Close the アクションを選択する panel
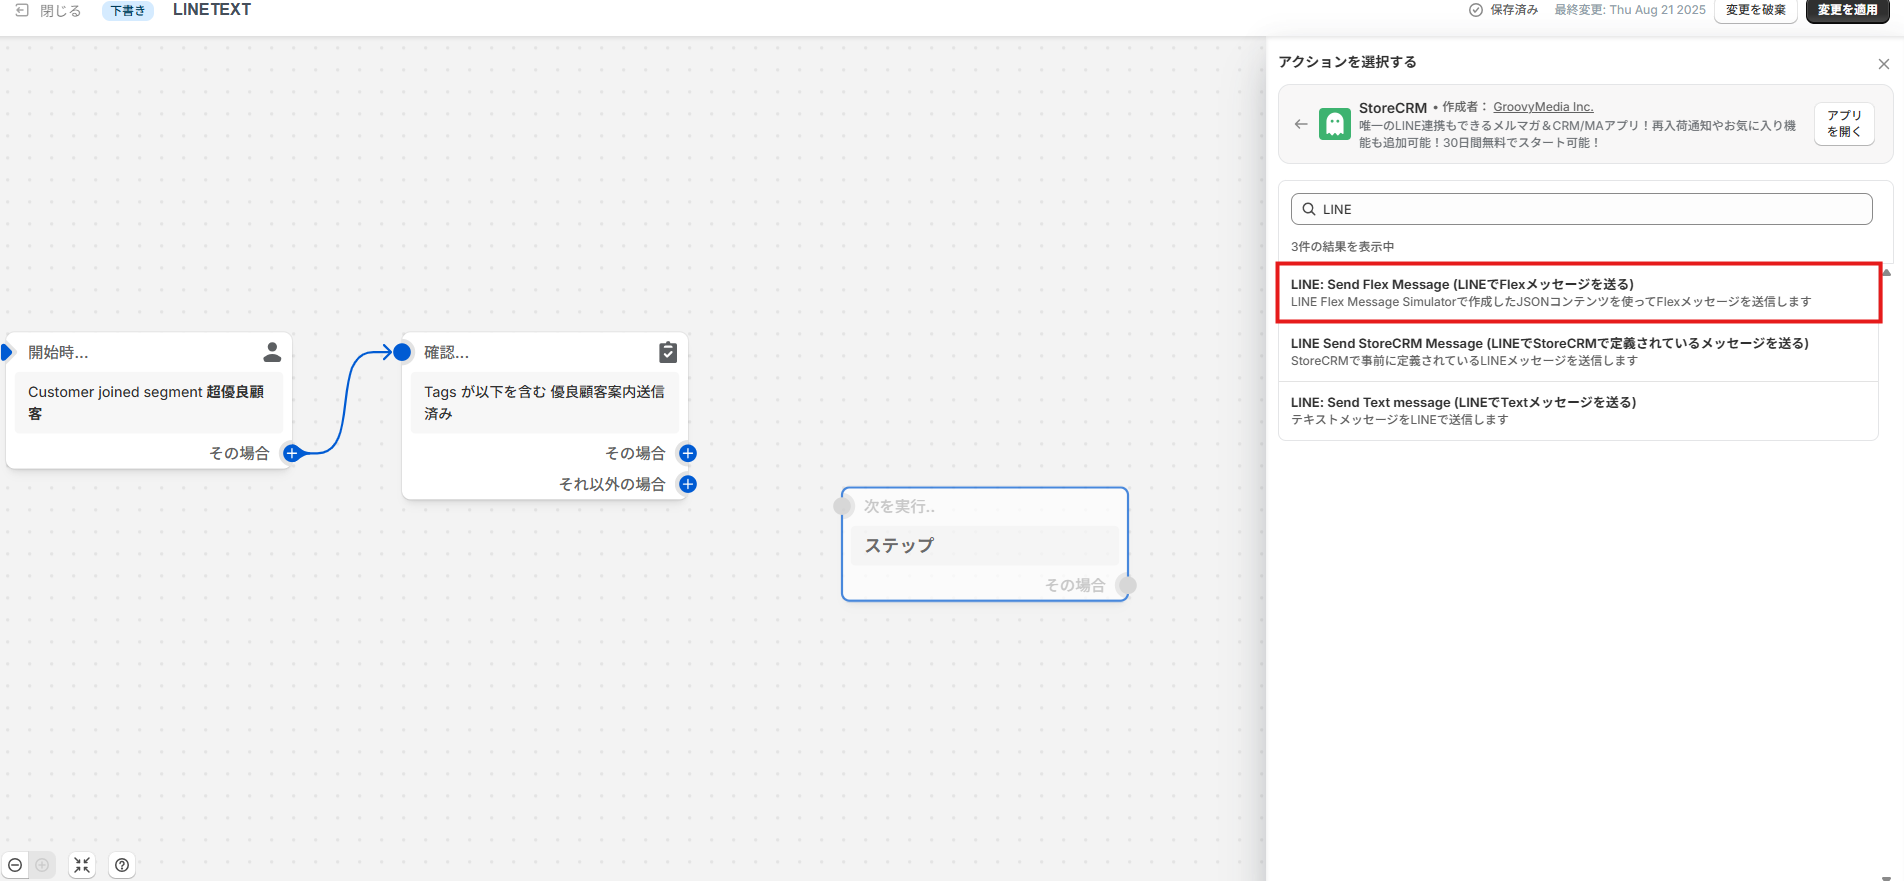This screenshot has width=1904, height=881. click(x=1884, y=64)
